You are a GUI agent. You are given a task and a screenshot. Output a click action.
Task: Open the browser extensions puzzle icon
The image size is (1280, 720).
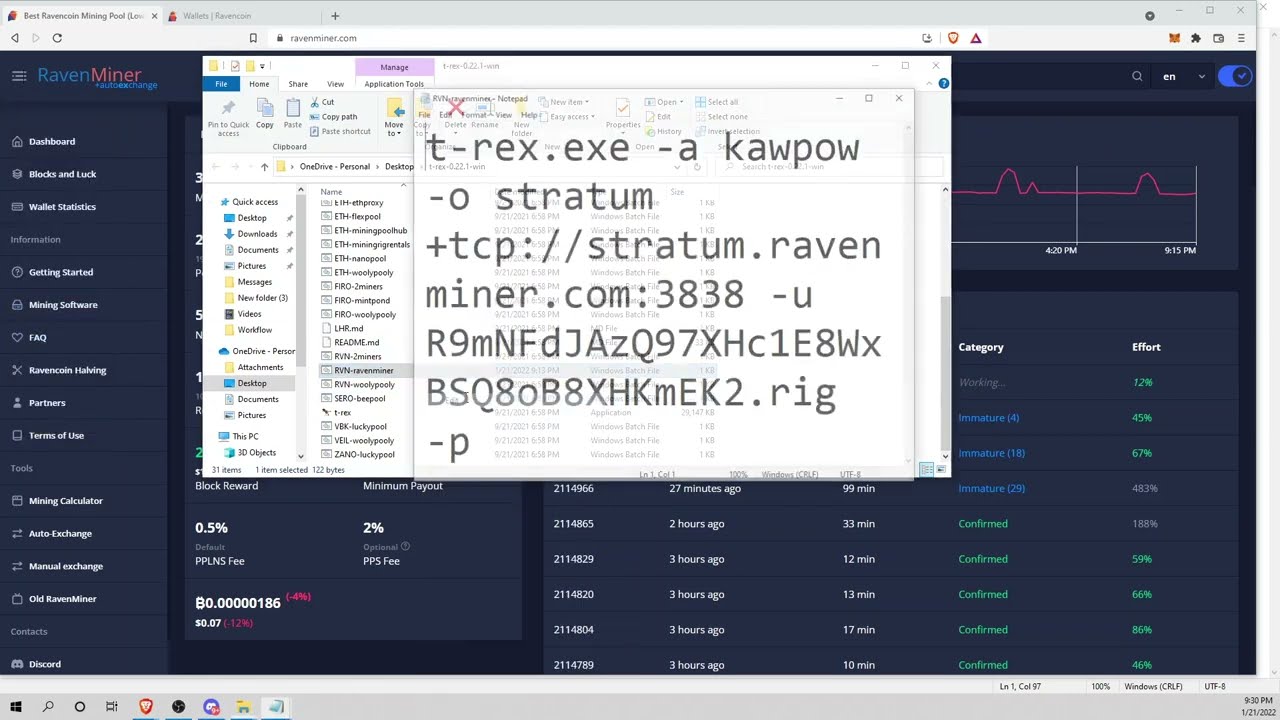pyautogui.click(x=1196, y=38)
